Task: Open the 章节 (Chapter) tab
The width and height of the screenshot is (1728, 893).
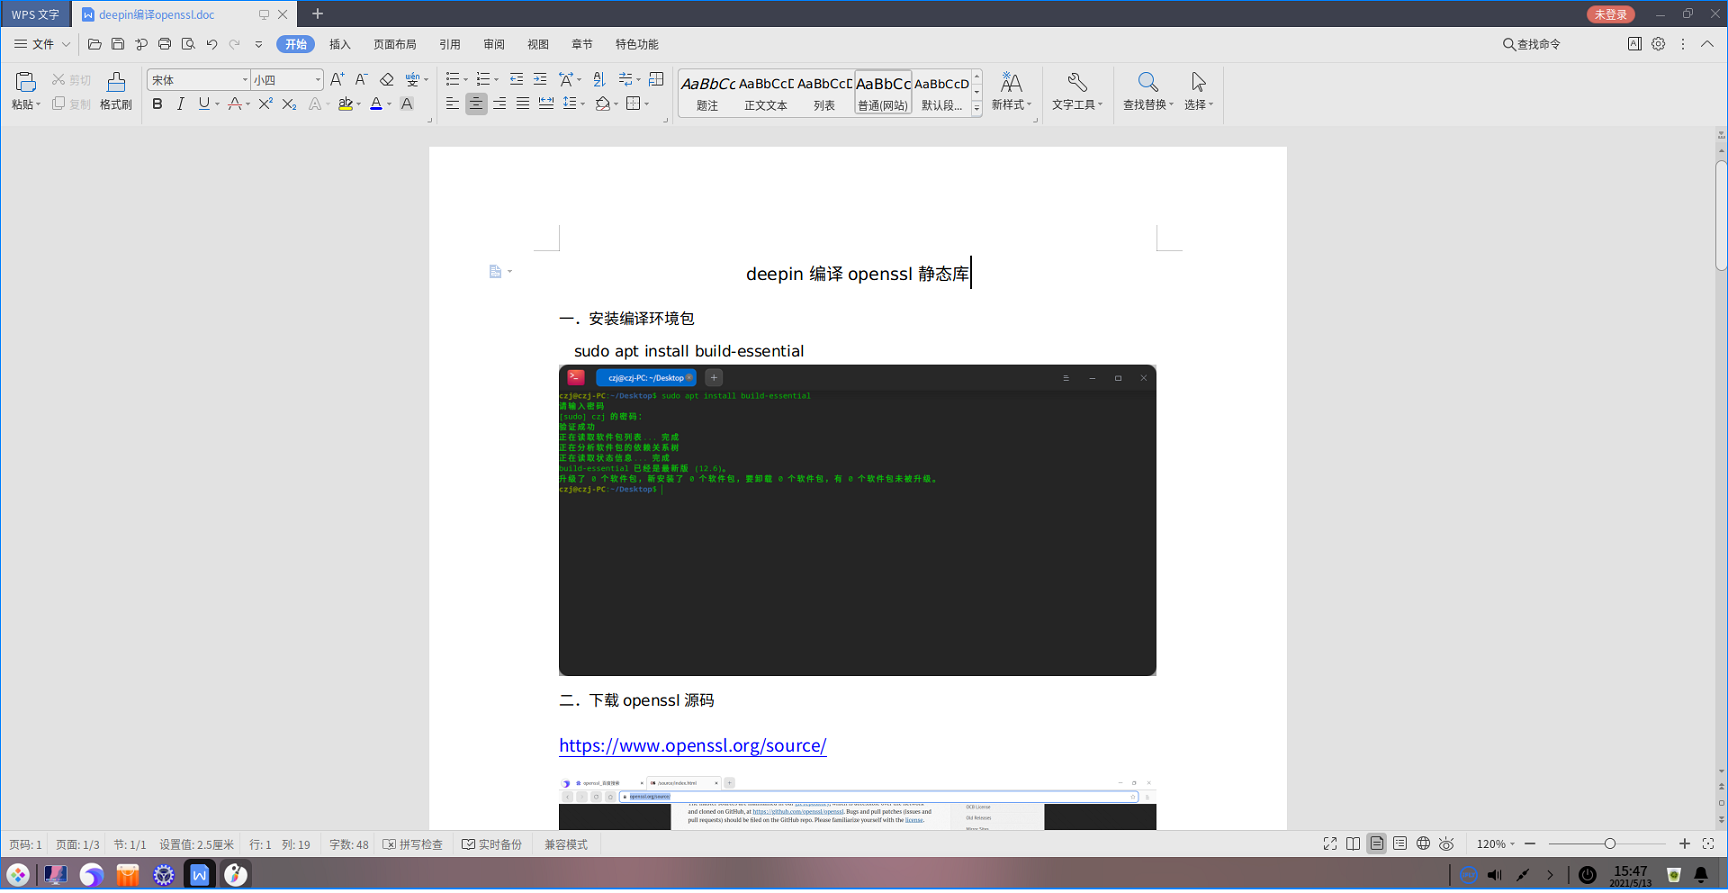Action: click(582, 44)
